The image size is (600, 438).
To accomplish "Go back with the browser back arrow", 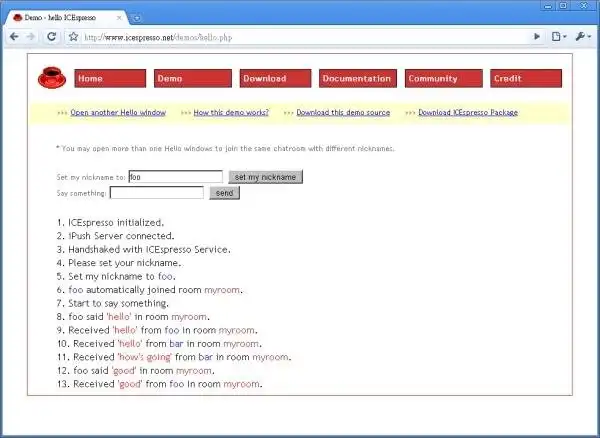I will pyautogui.click(x=14, y=37).
